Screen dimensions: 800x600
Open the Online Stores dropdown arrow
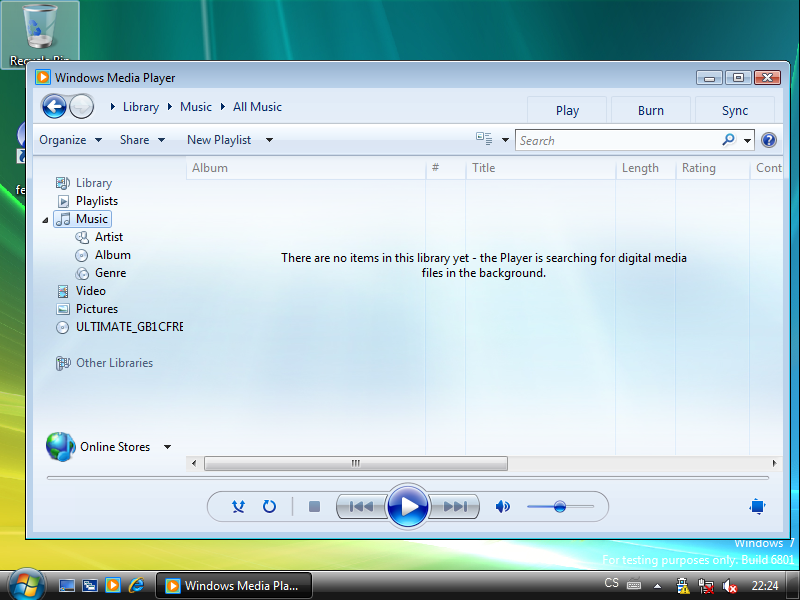point(167,447)
